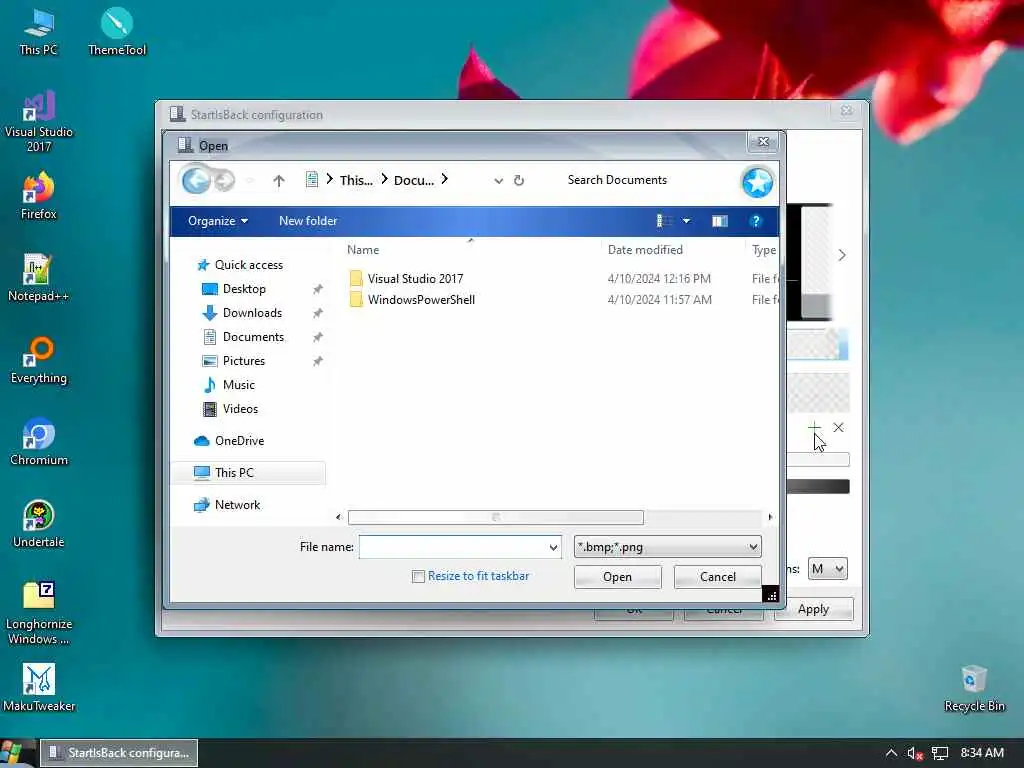Open Notepad++ desktop shortcut
Screen dimensions: 1024x768
39,278
